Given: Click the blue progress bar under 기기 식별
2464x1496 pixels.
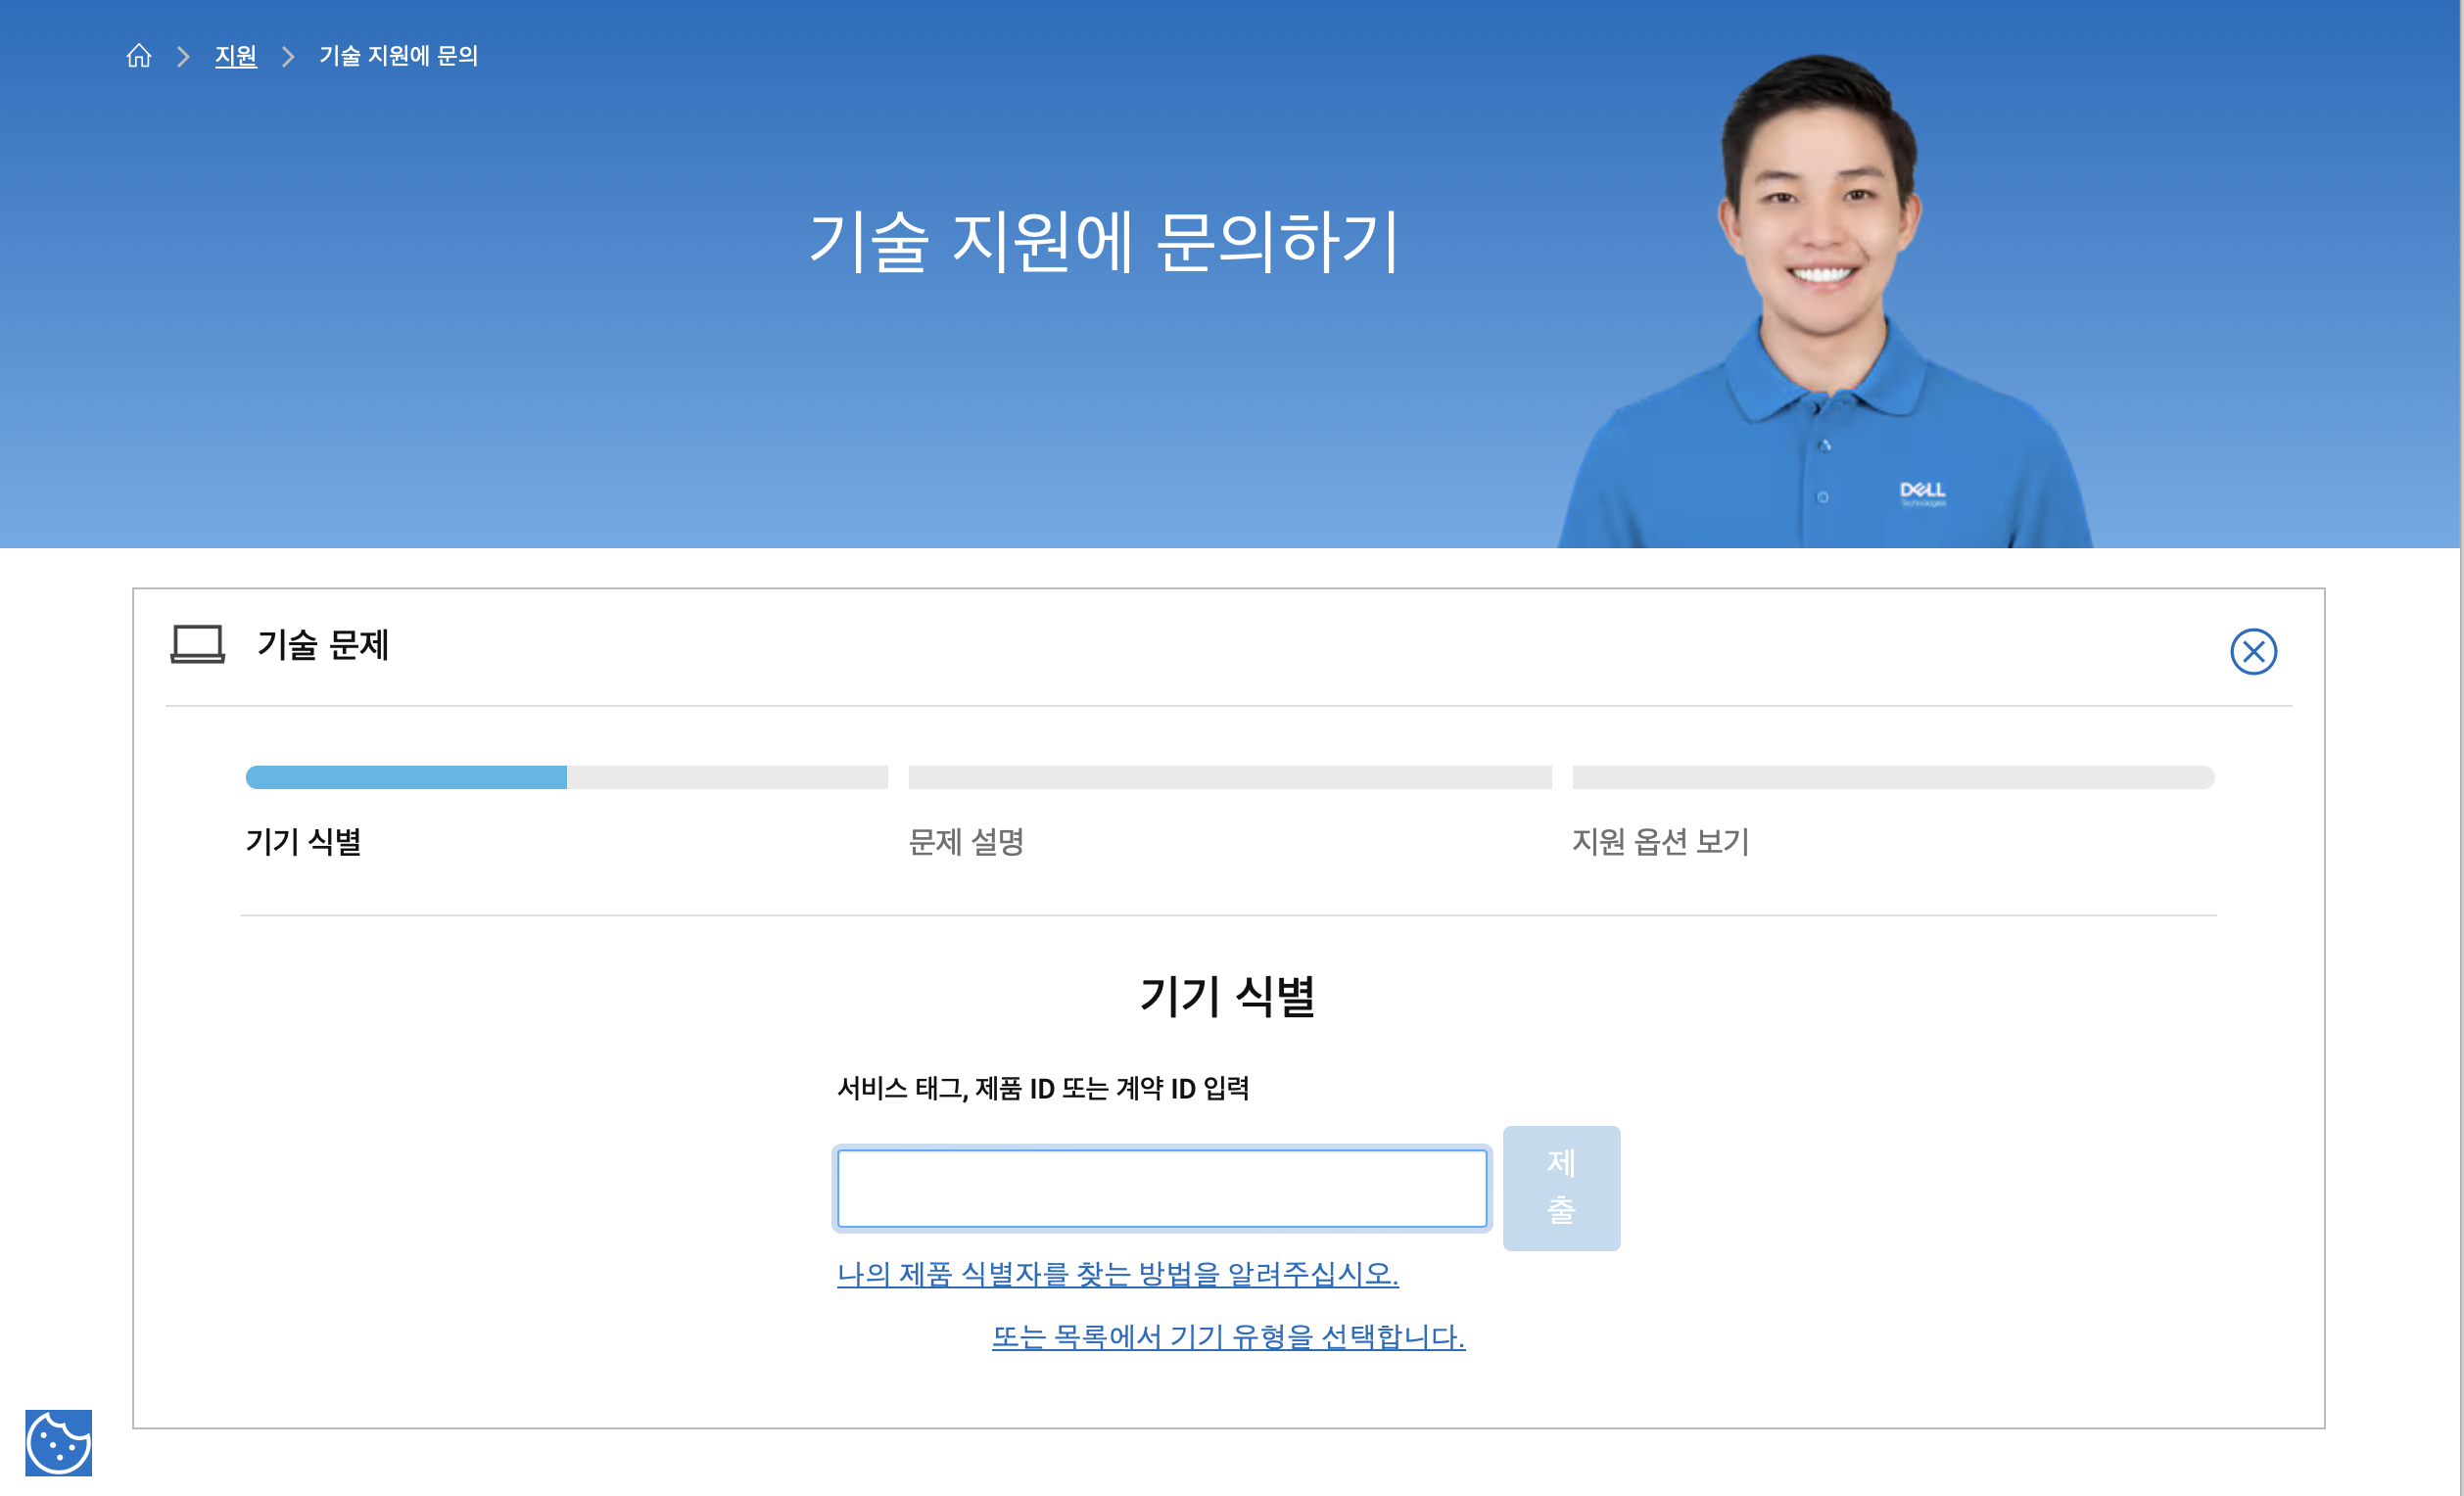Looking at the screenshot, I should point(405,777).
